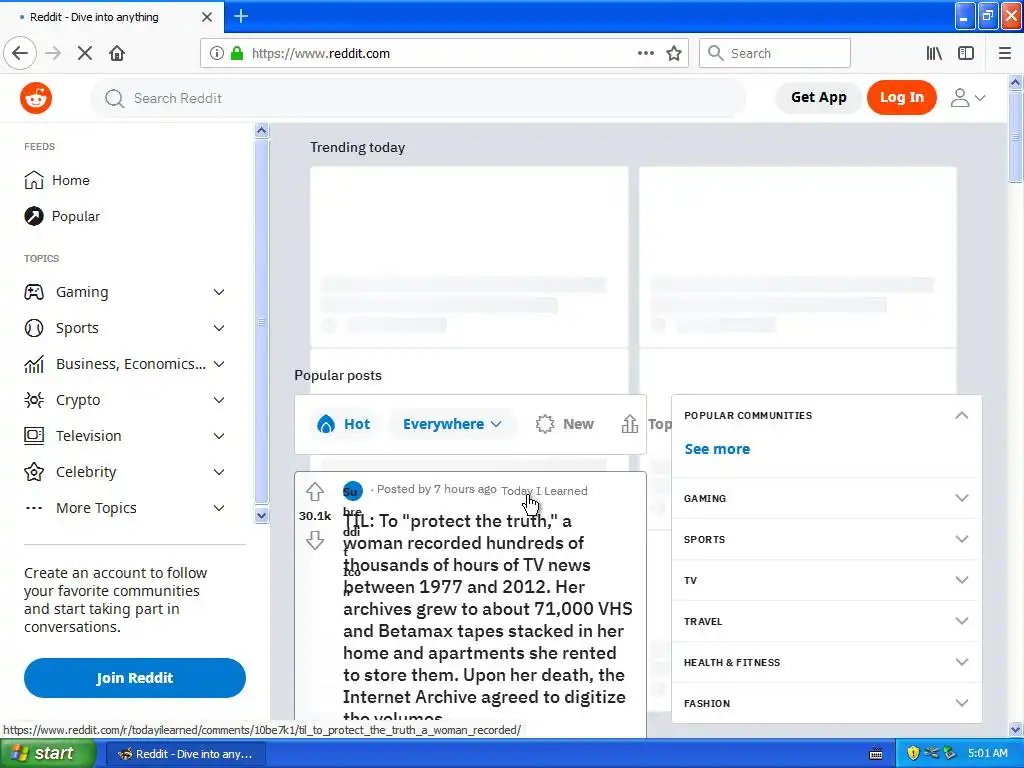This screenshot has width=1024, height=768.
Task: Open the Windows start menu
Action: pos(48,753)
